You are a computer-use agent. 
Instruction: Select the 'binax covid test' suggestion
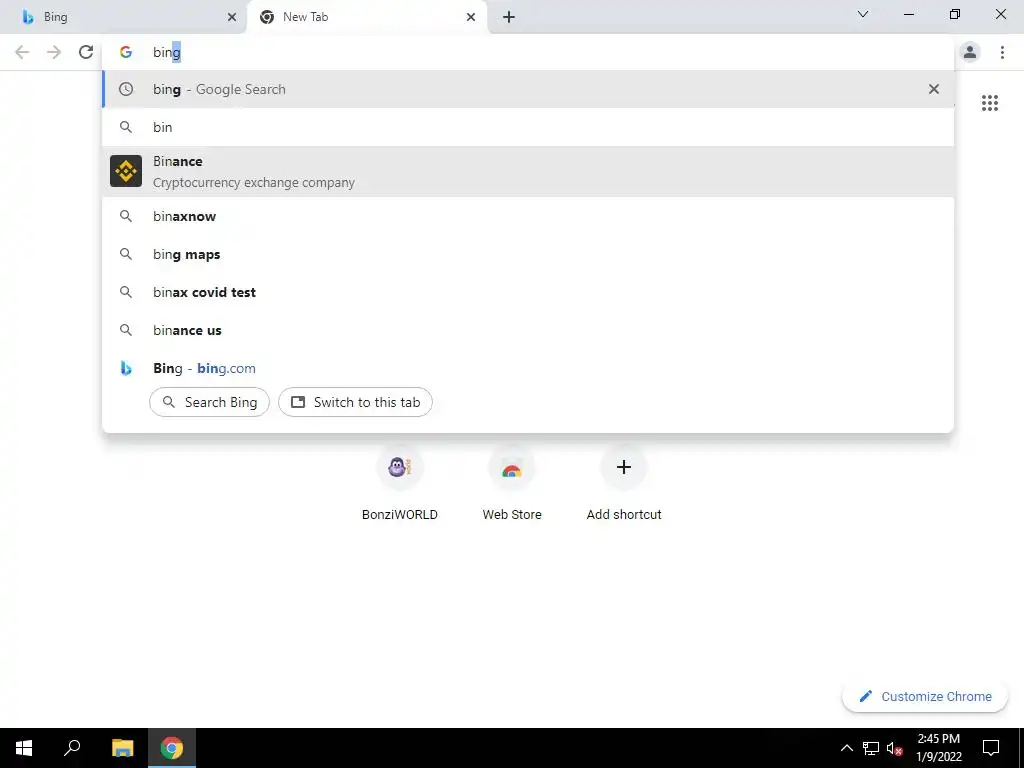[528, 292]
